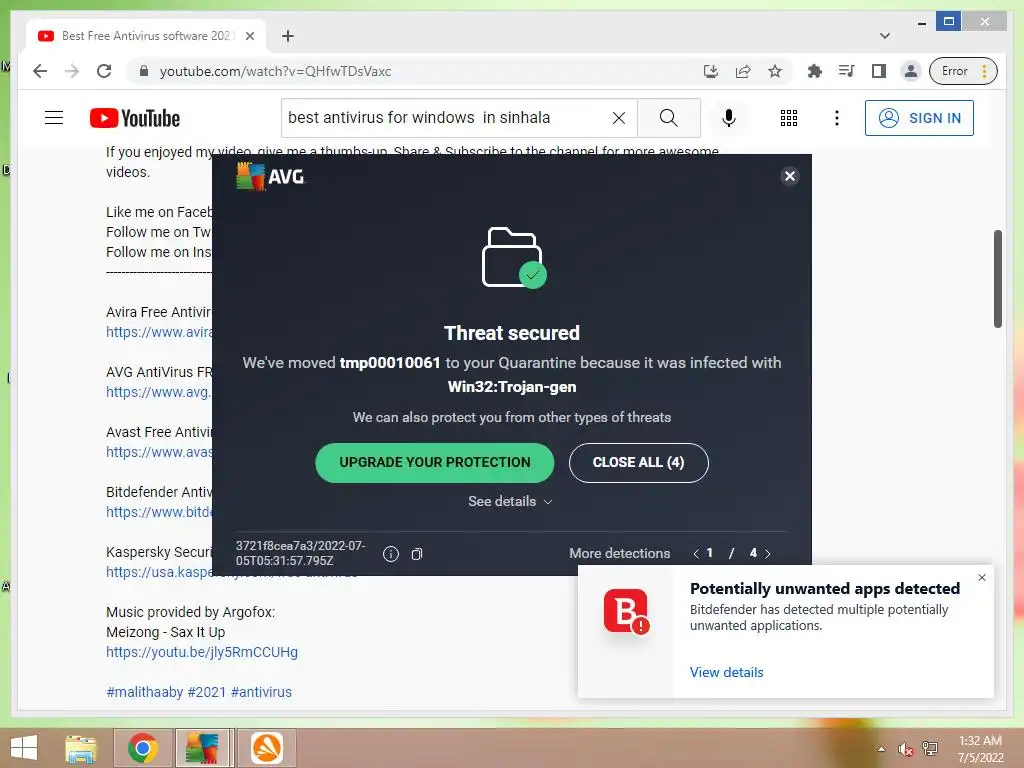The width and height of the screenshot is (1024, 768).
Task: Open the Bitdefender website link
Action: pos(159,512)
